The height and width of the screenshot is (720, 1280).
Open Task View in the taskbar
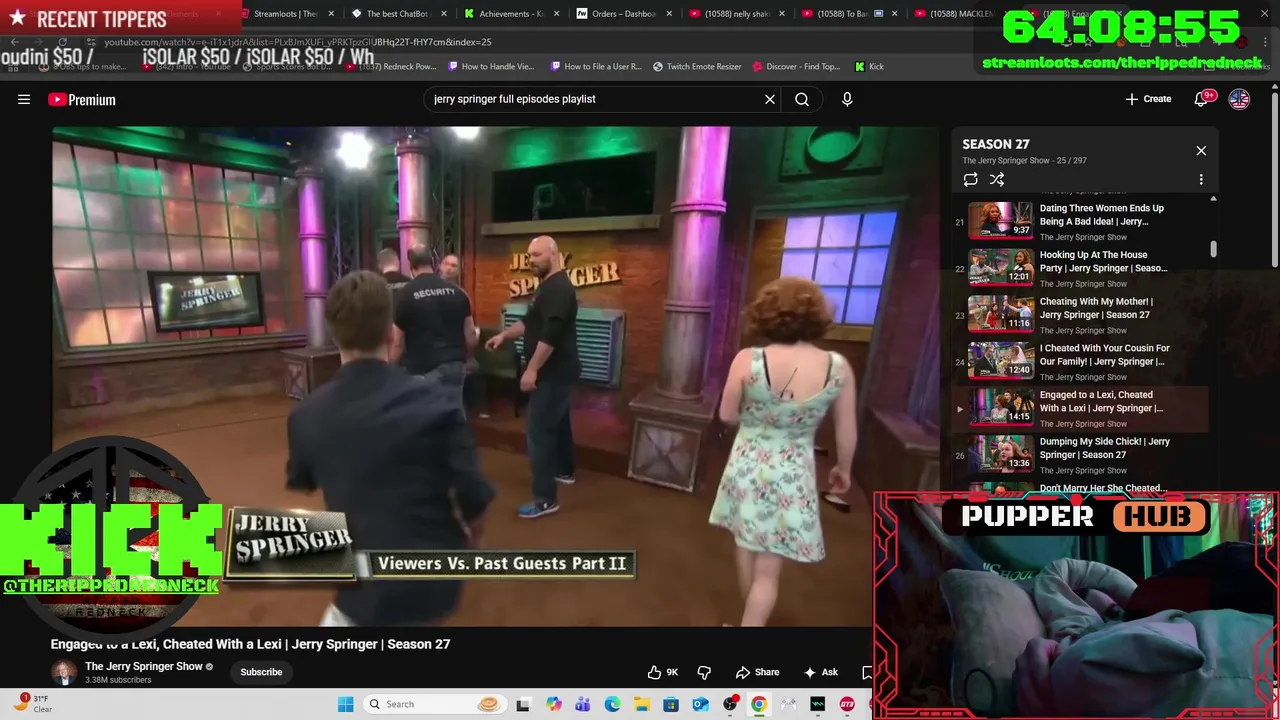click(522, 704)
